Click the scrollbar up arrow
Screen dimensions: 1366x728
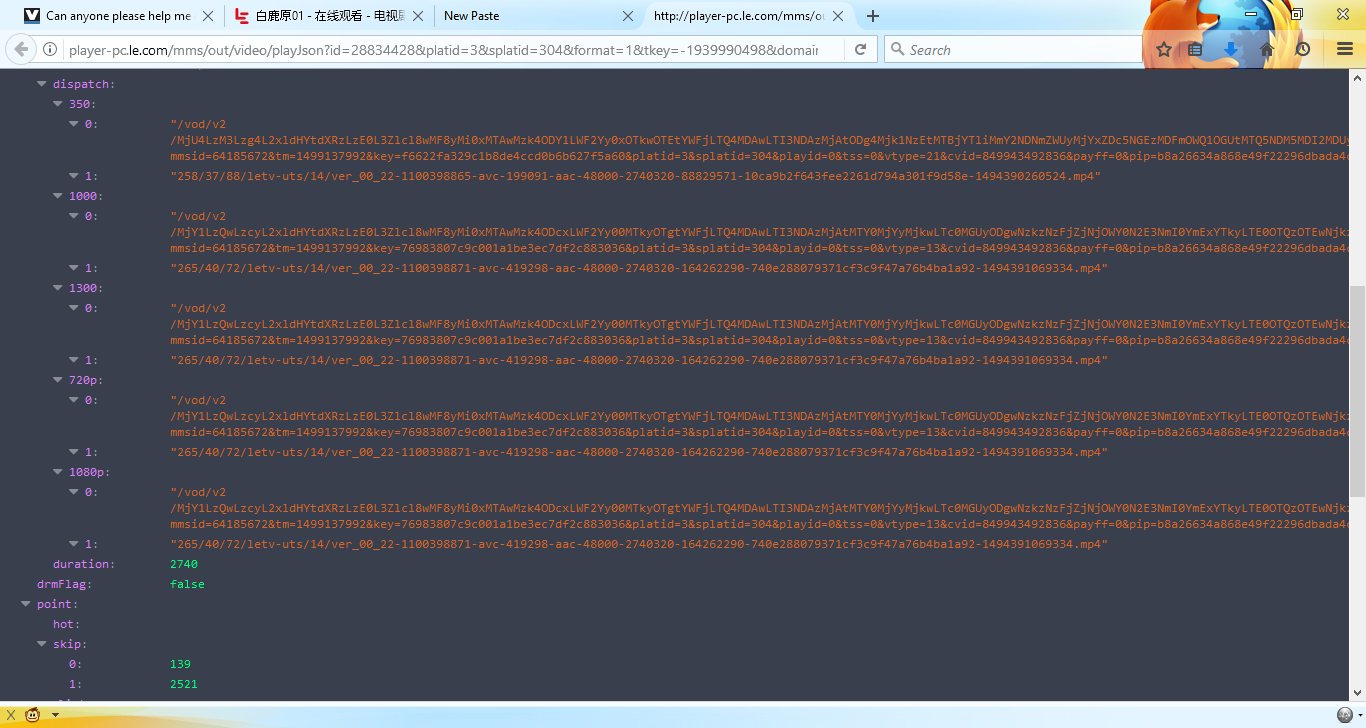(1357, 77)
